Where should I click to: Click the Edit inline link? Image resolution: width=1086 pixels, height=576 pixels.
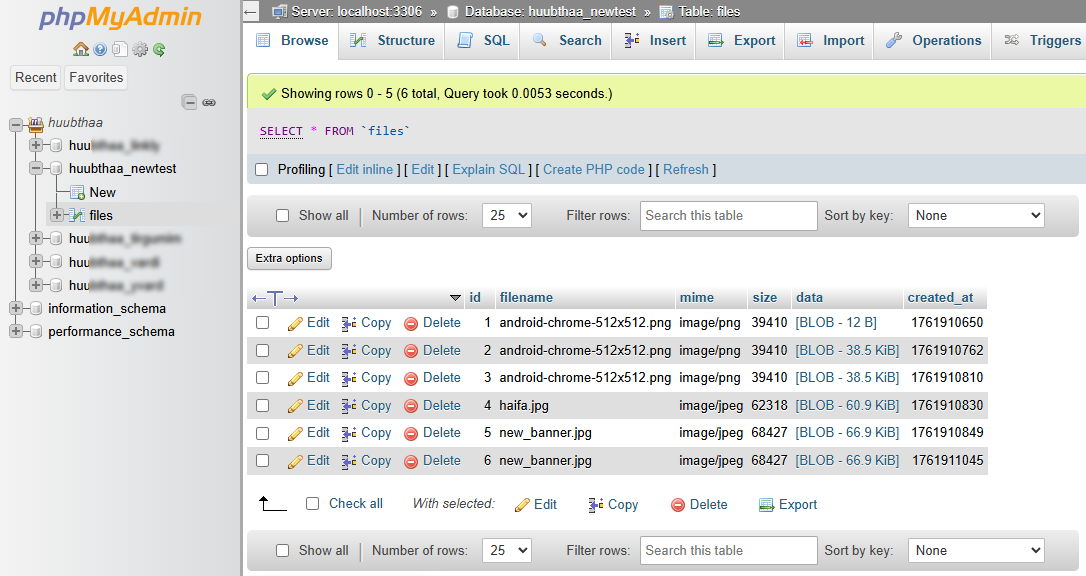pos(364,170)
